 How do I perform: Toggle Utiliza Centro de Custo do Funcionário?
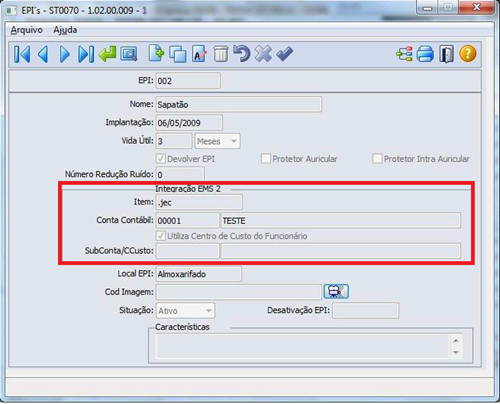[x=161, y=236]
